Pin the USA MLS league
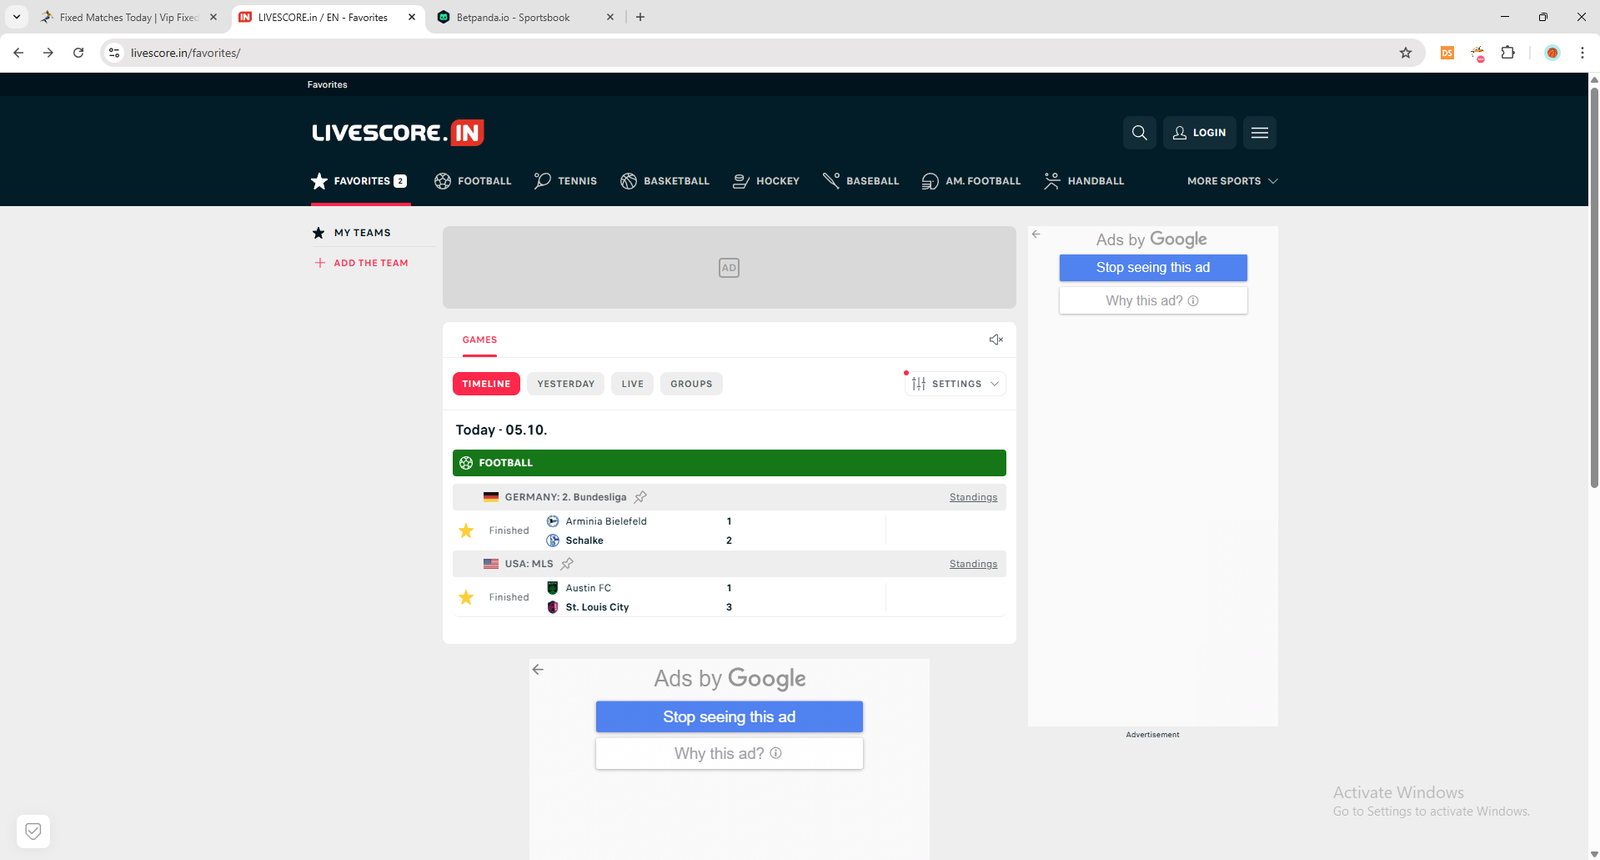Viewport: 1600px width, 860px height. tap(567, 564)
